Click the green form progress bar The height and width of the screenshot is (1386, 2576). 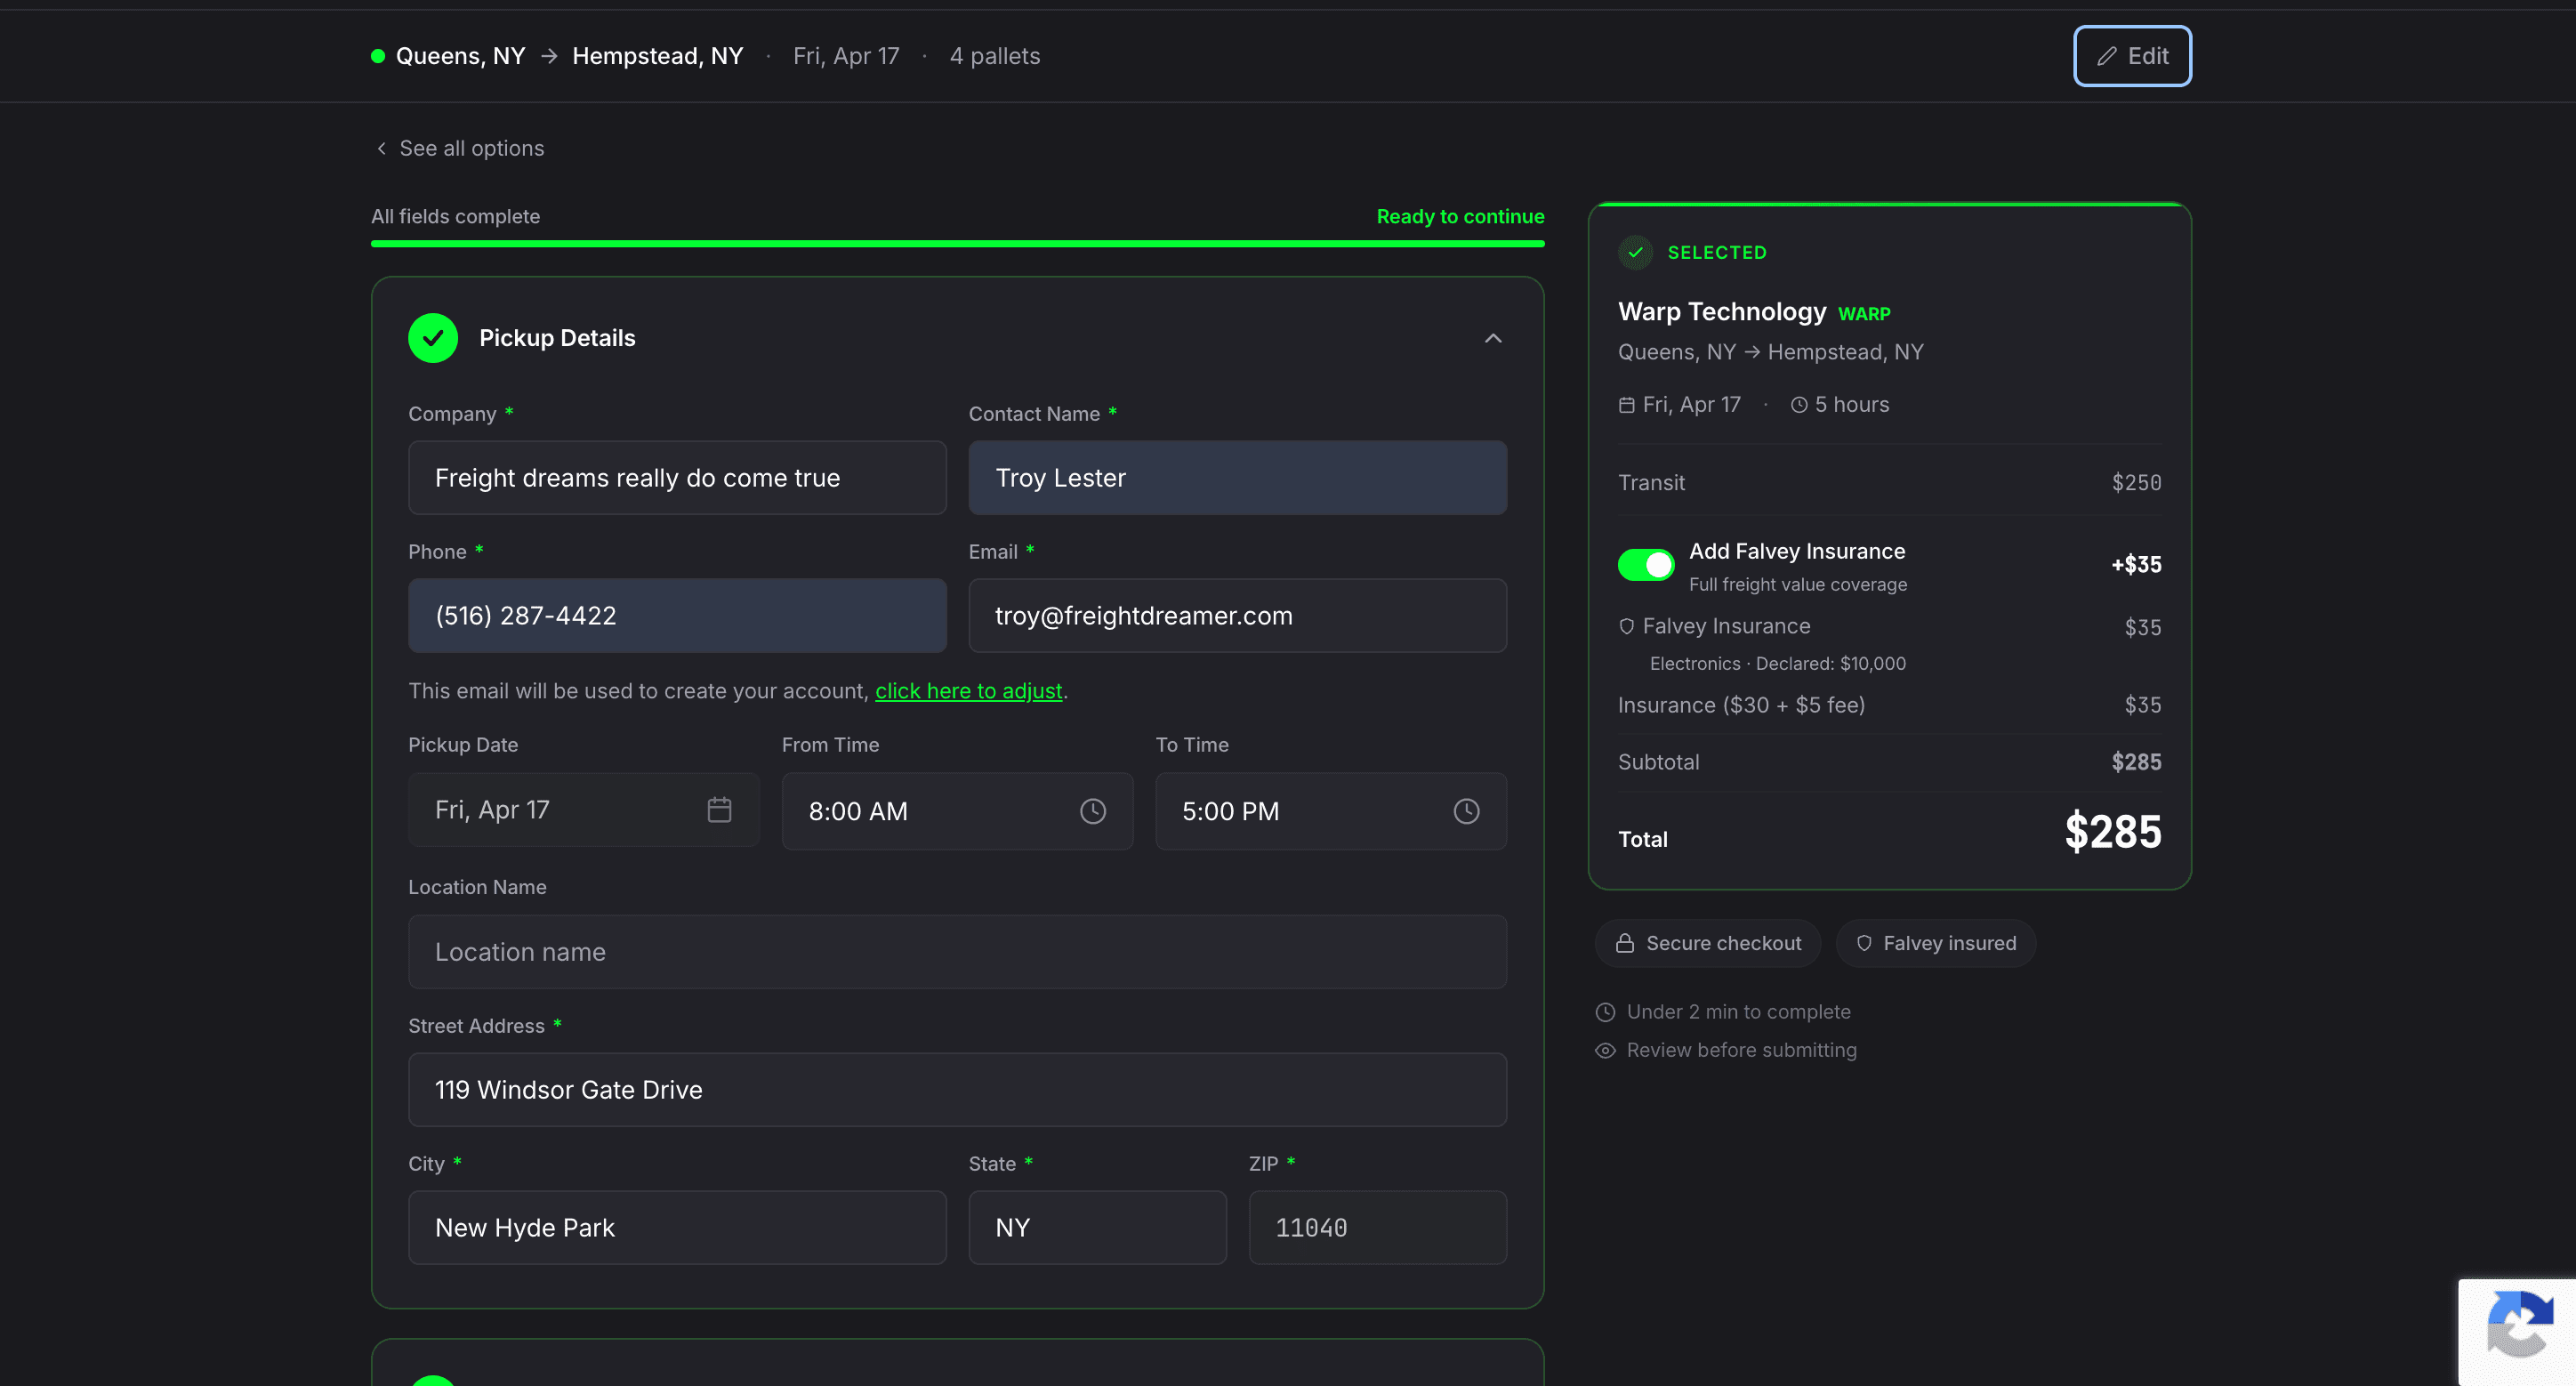957,243
